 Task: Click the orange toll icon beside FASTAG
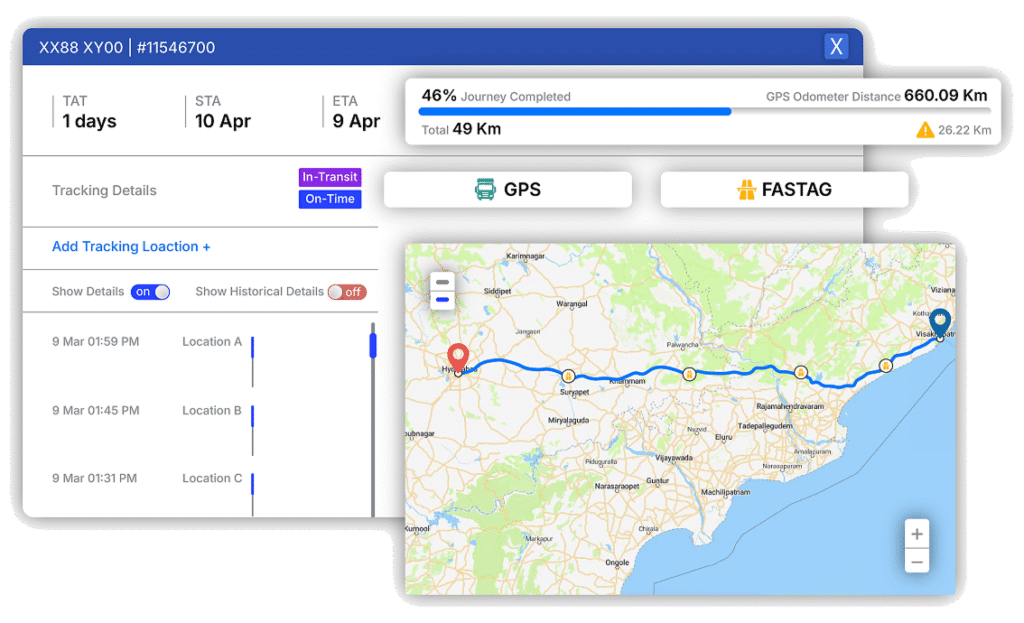point(746,189)
